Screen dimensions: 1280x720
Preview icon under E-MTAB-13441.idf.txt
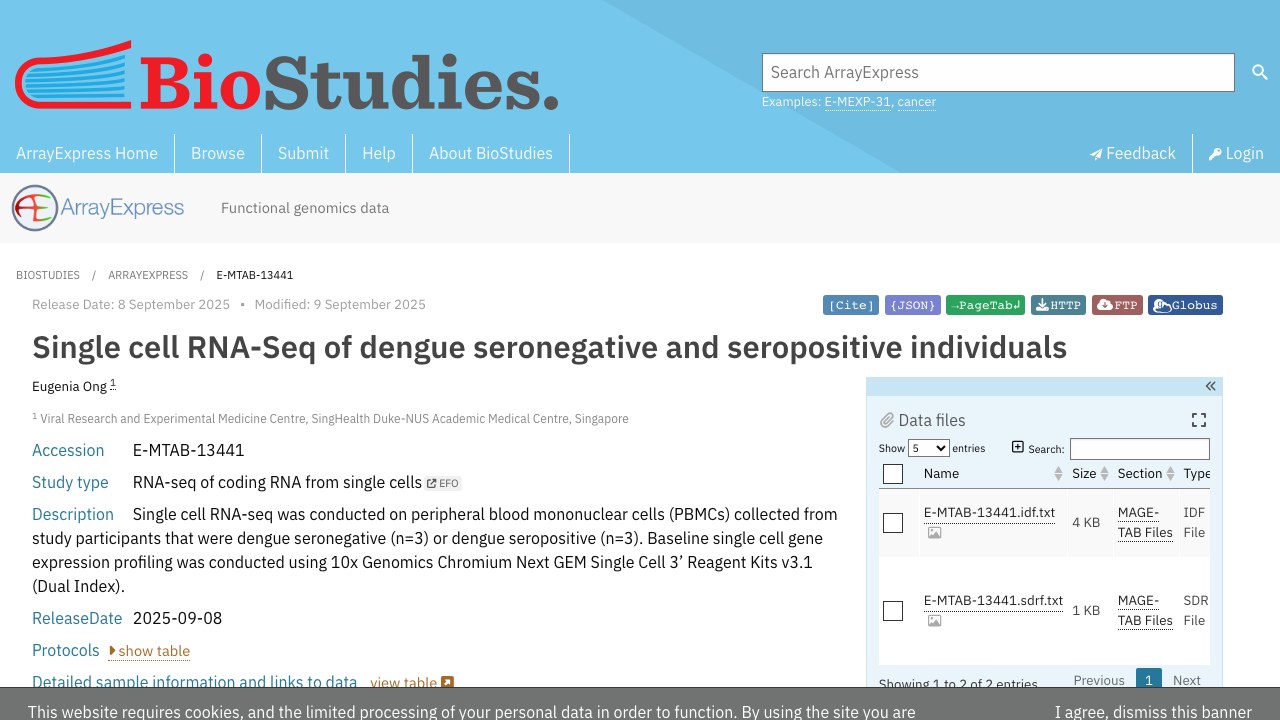(x=934, y=533)
